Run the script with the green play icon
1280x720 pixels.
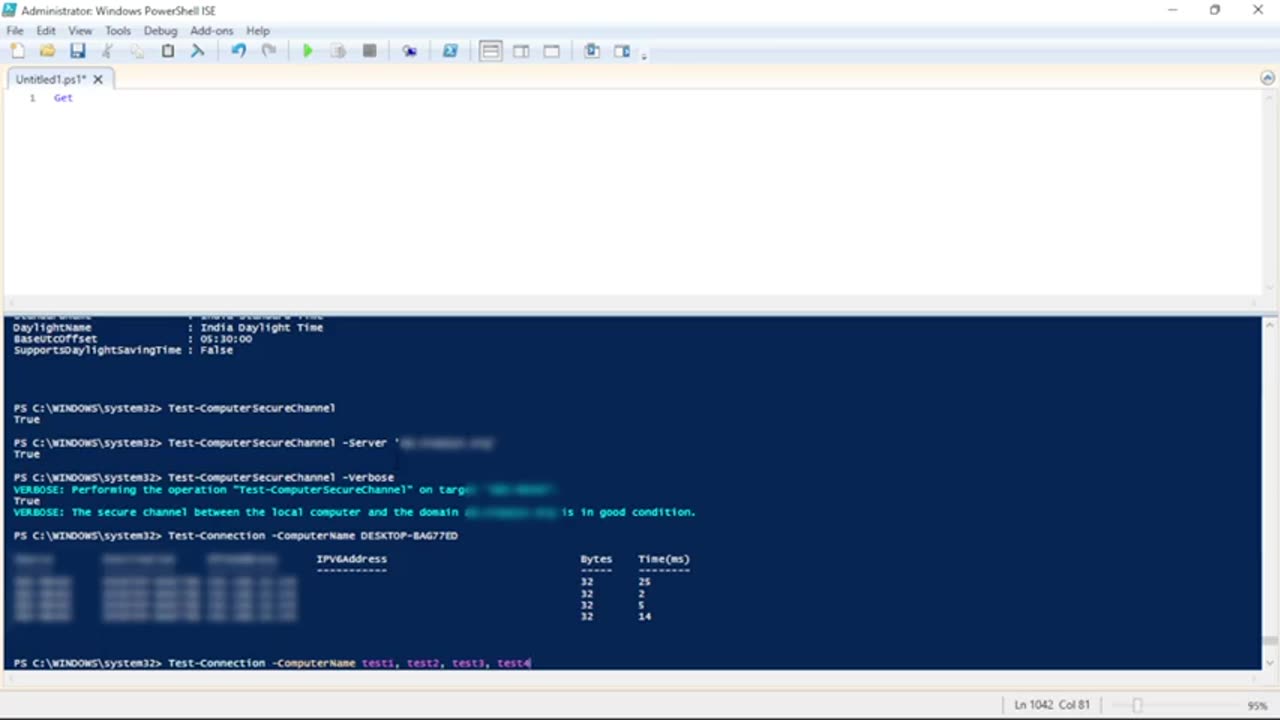(308, 51)
